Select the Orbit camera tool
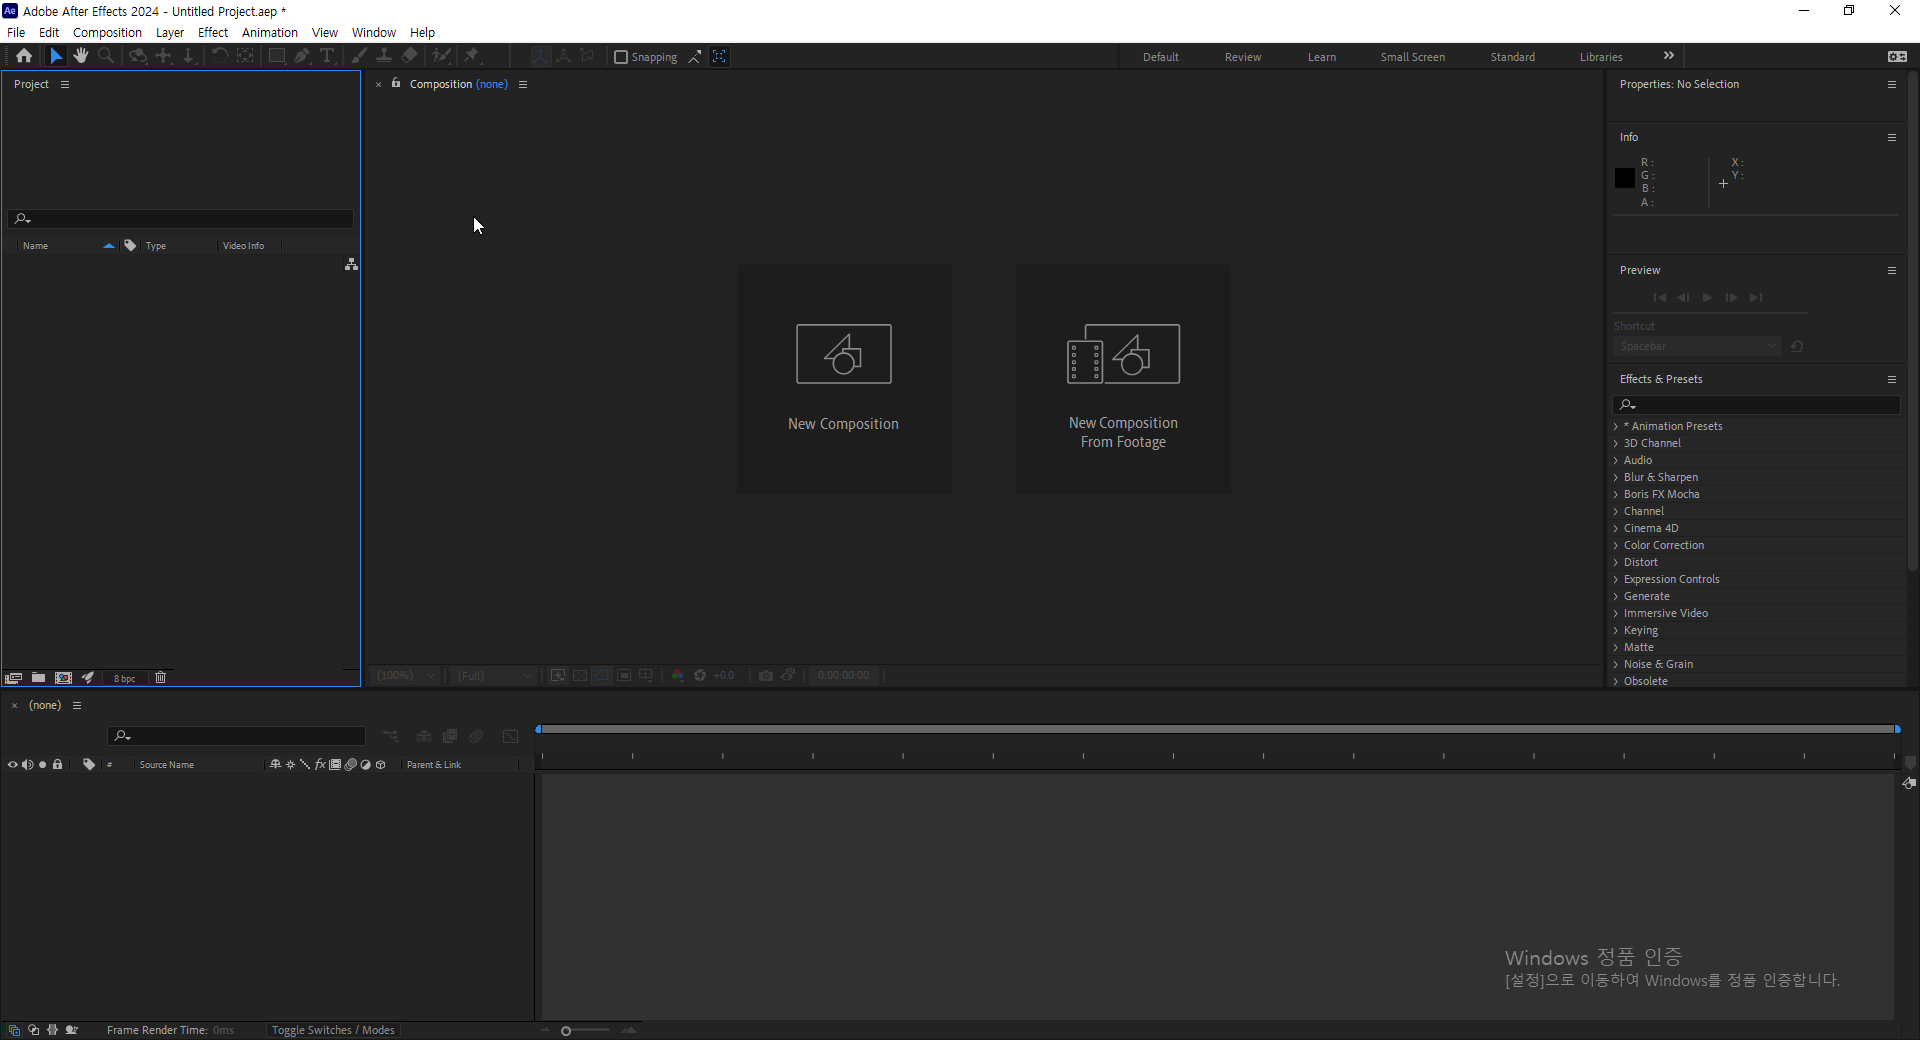Screen dimensions: 1920x1040 click(138, 56)
